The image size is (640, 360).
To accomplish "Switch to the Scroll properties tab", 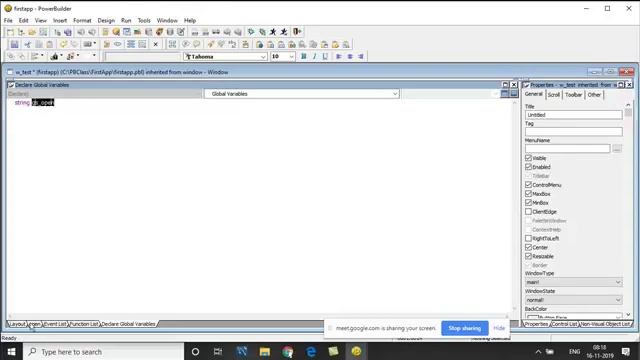I will (x=553, y=95).
